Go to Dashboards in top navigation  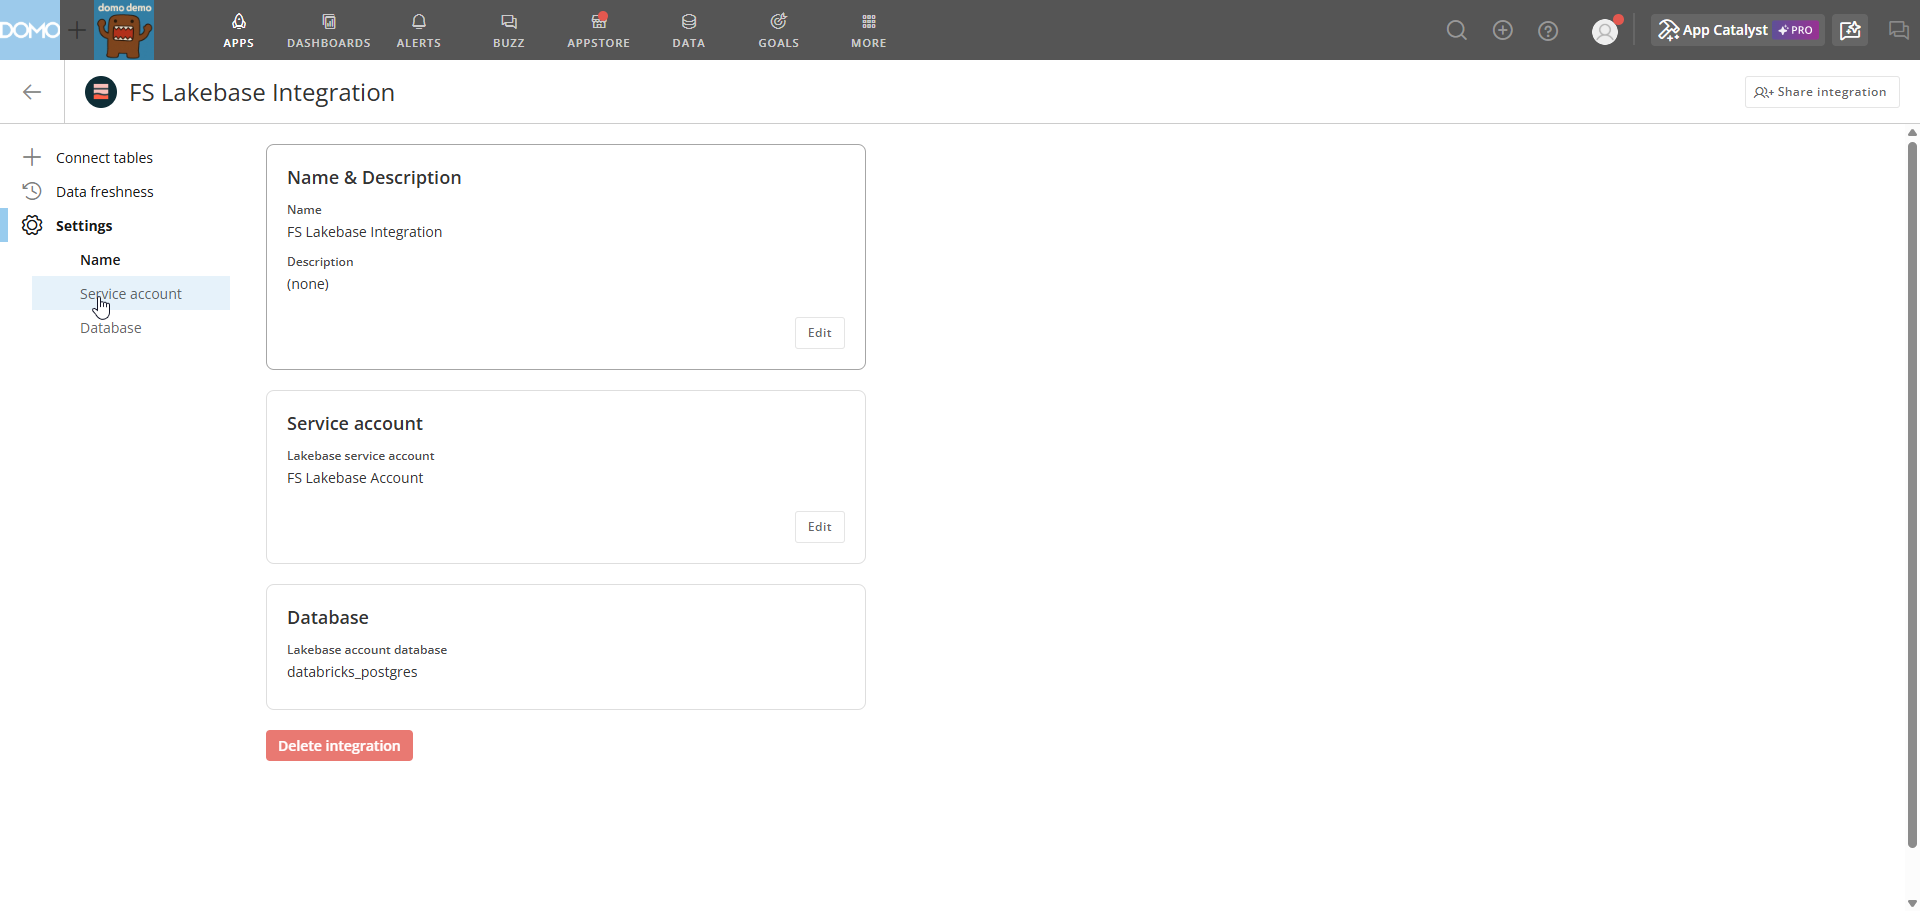pos(329,30)
